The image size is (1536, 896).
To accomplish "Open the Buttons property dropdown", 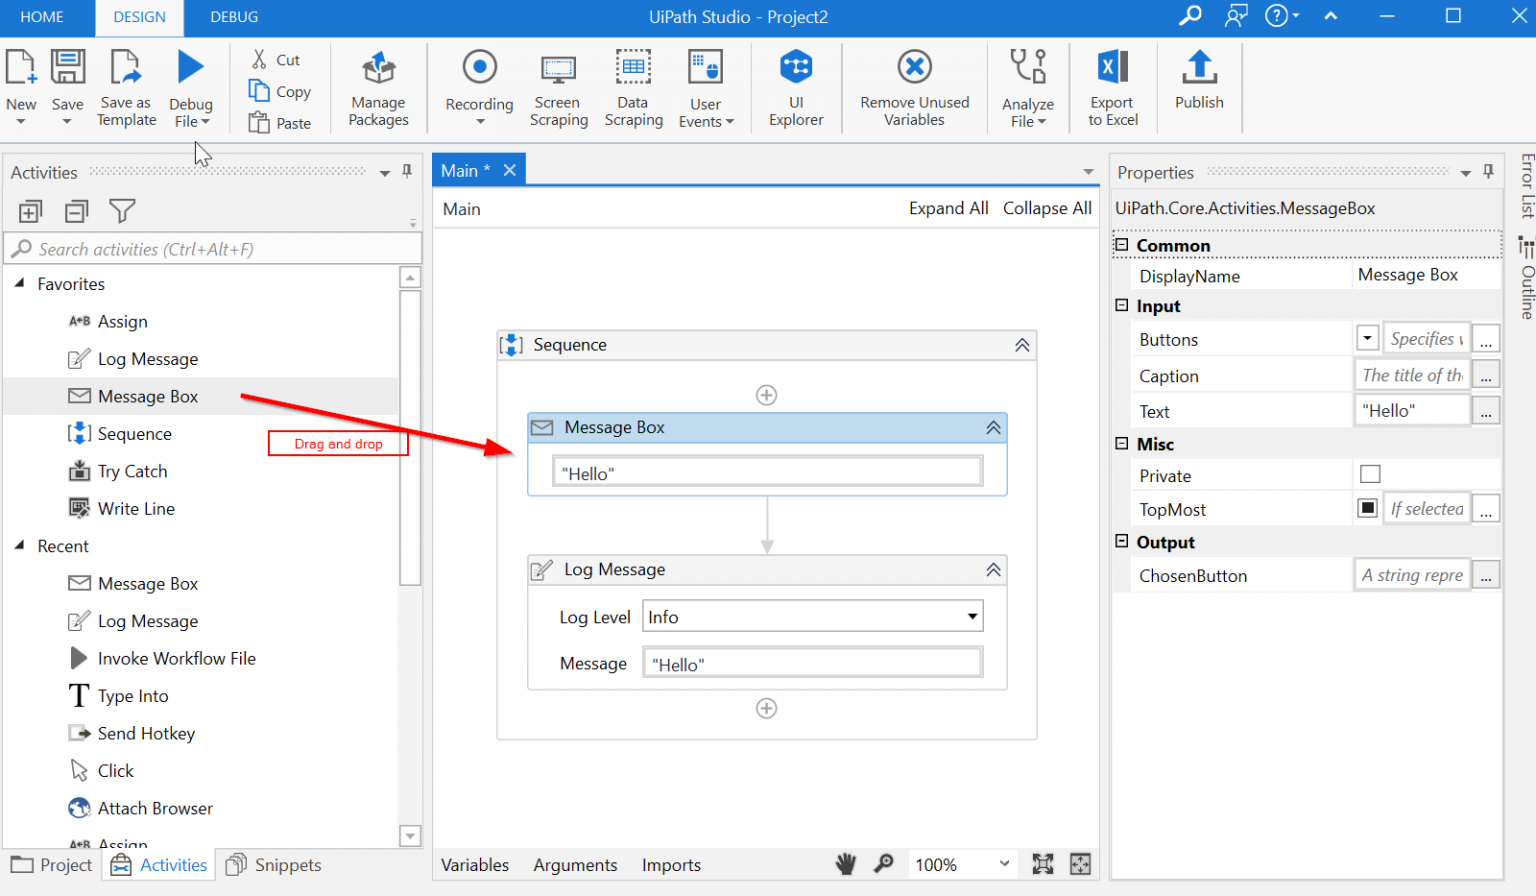I will point(1367,338).
